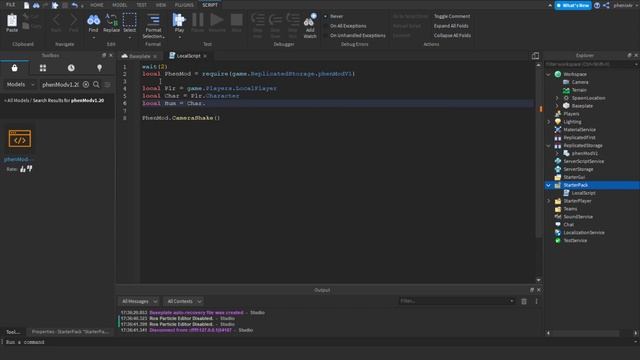Click the What's New button

tap(573, 5)
